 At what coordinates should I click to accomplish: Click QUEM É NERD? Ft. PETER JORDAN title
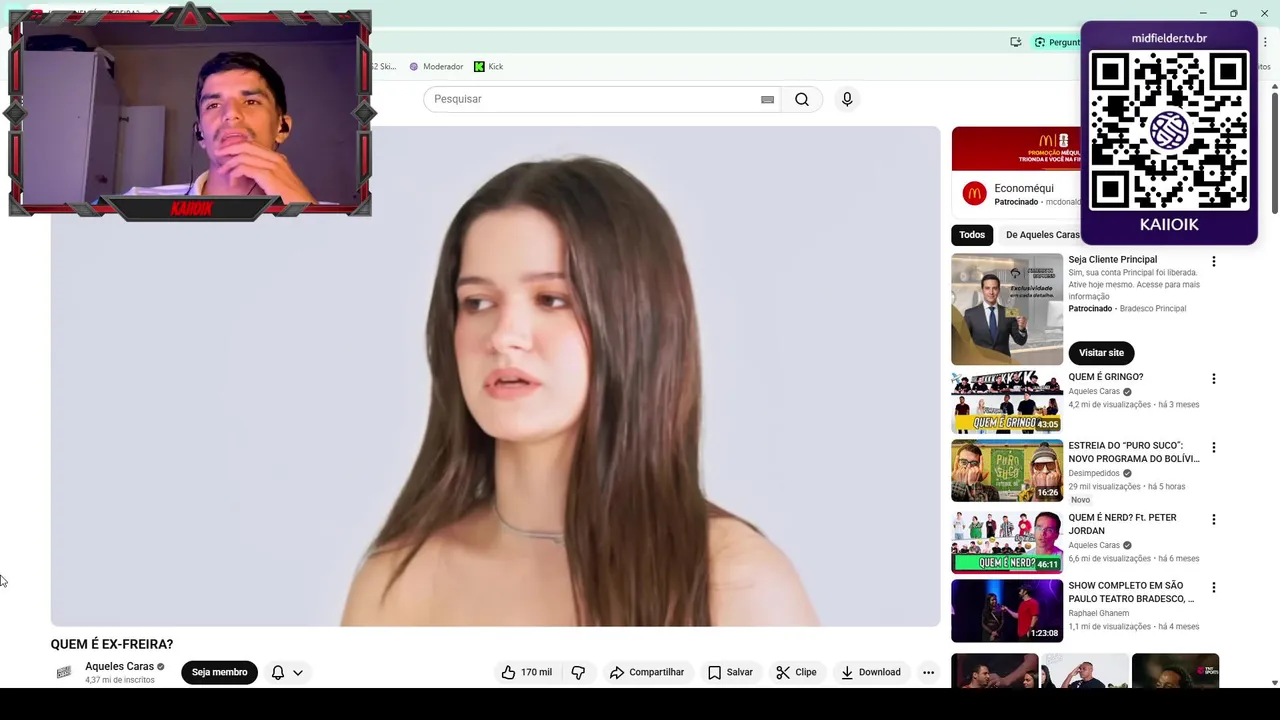[1122, 524]
